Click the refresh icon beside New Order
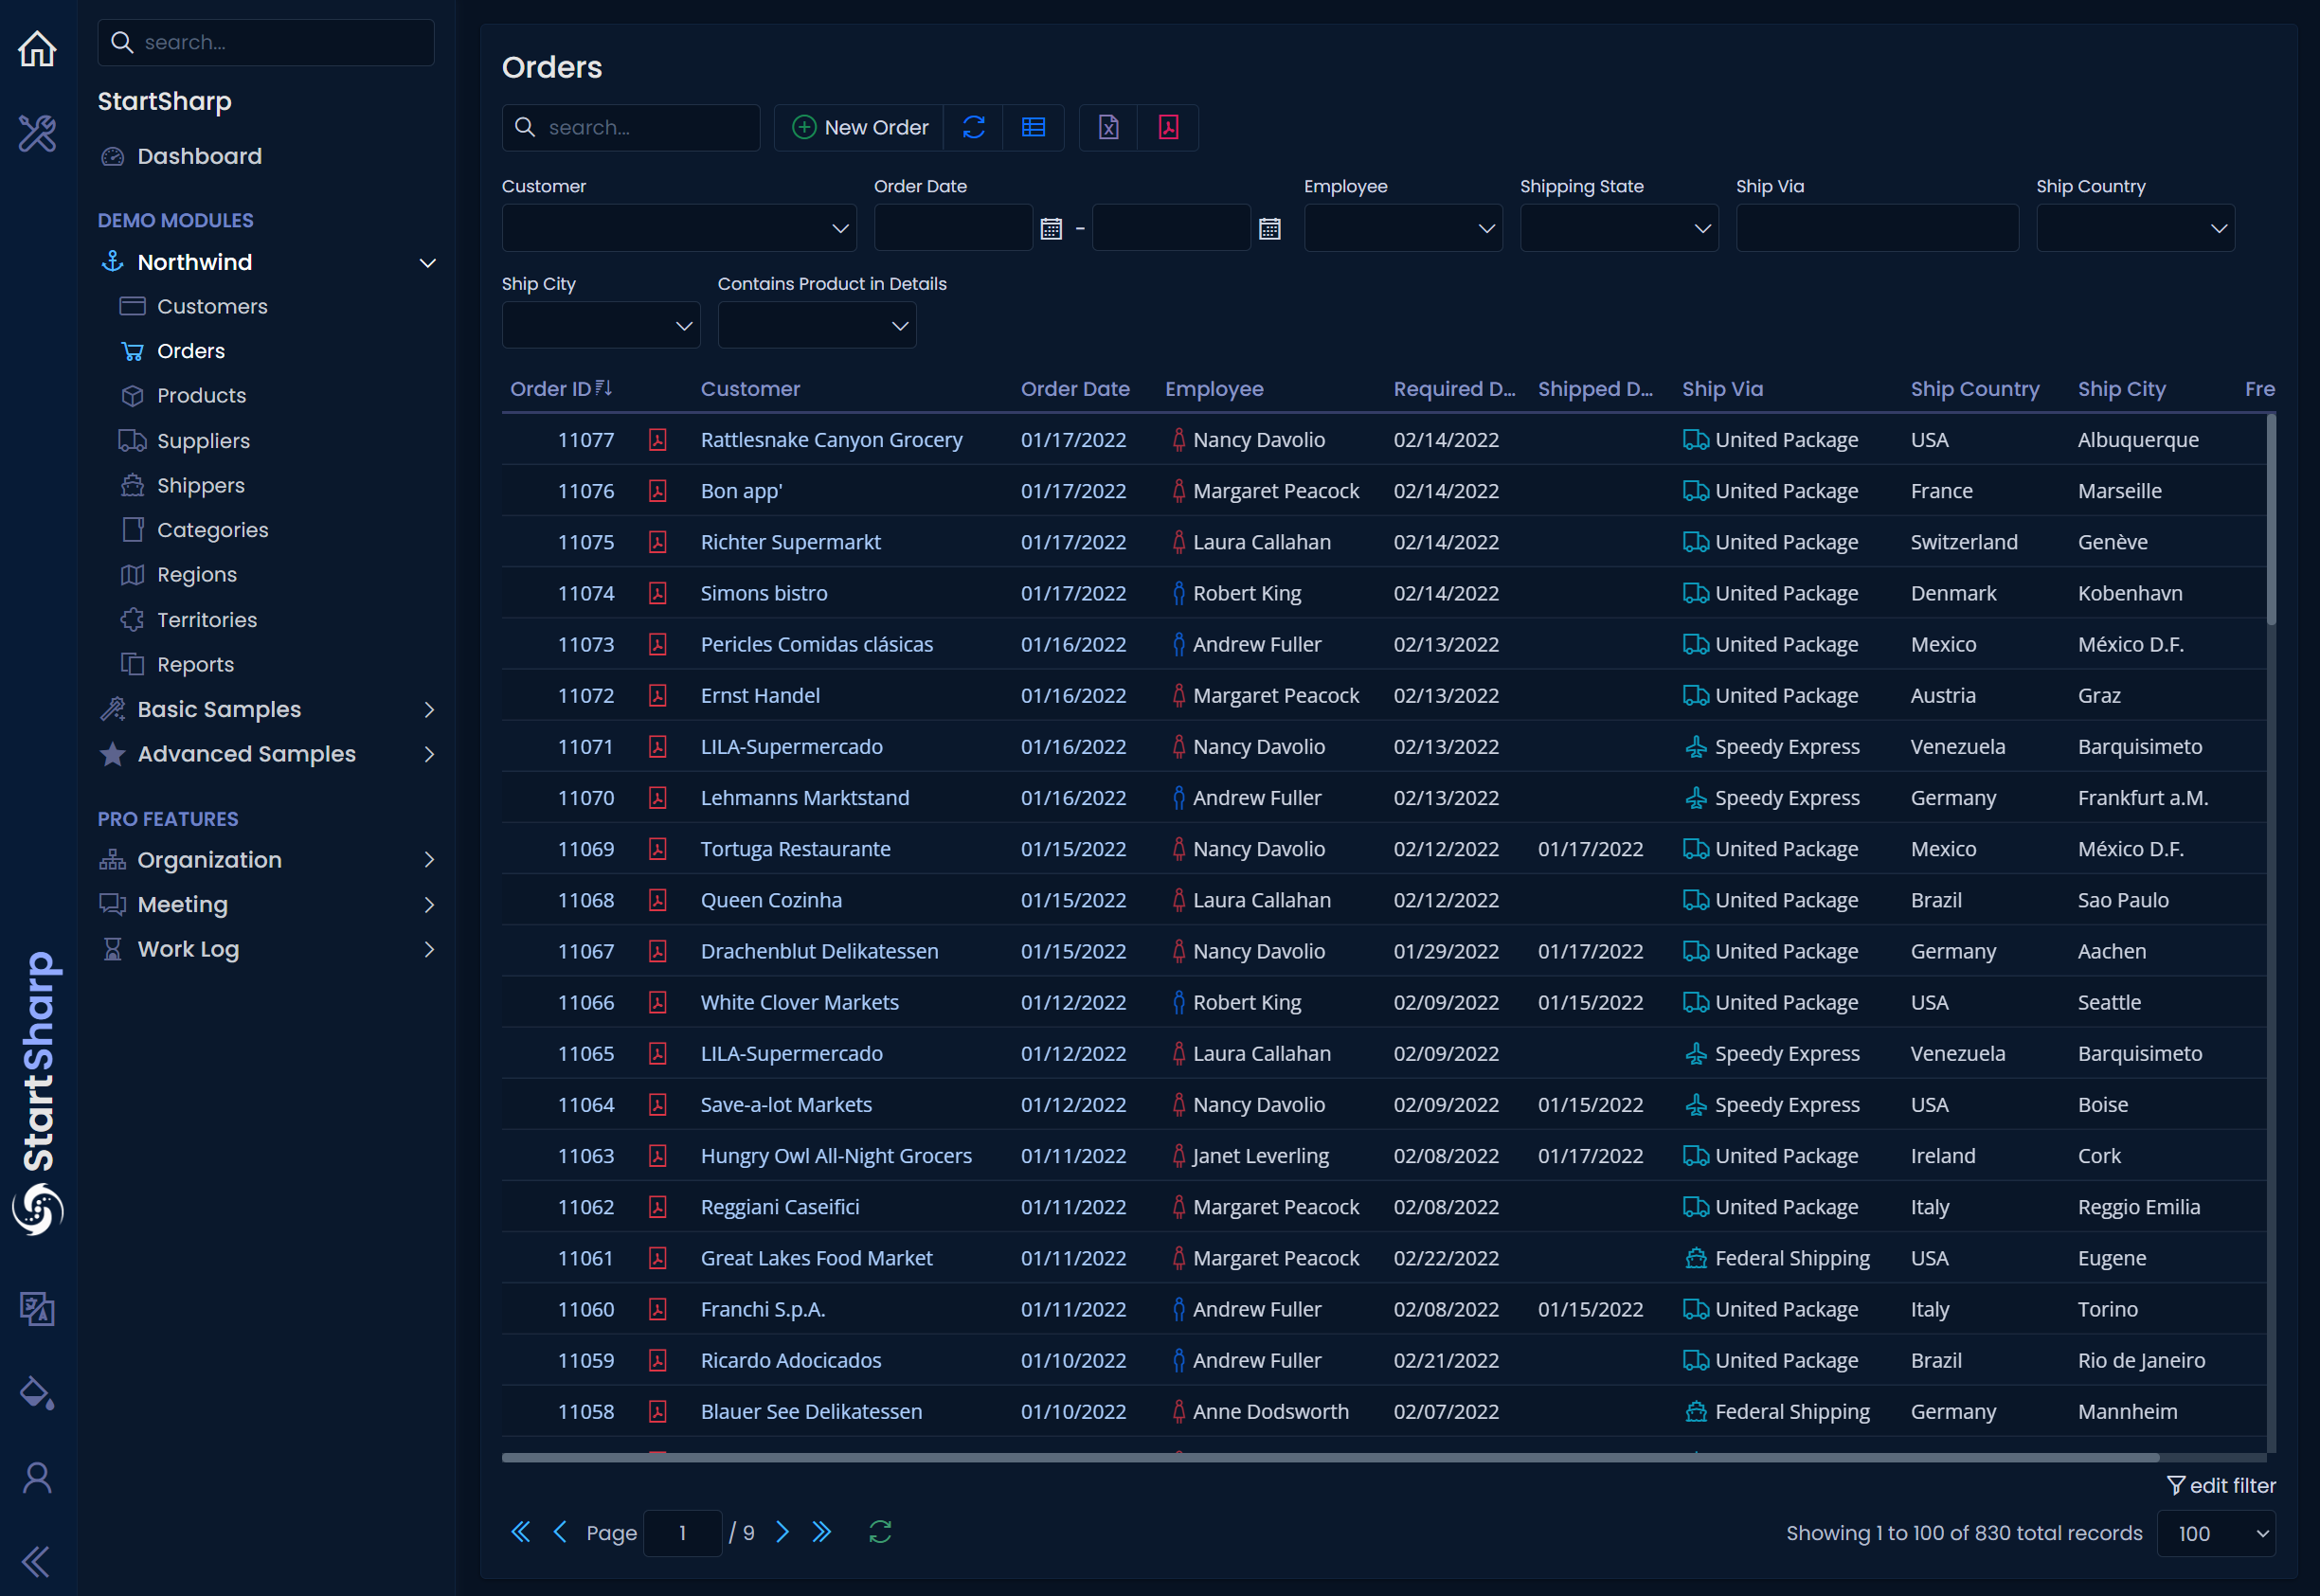Viewport: 2320px width, 1596px height. coord(973,127)
